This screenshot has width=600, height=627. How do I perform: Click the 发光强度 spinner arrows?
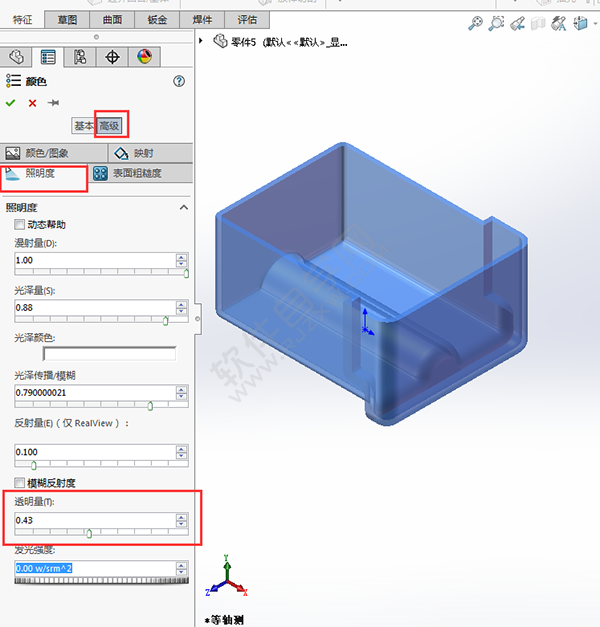pos(181,568)
